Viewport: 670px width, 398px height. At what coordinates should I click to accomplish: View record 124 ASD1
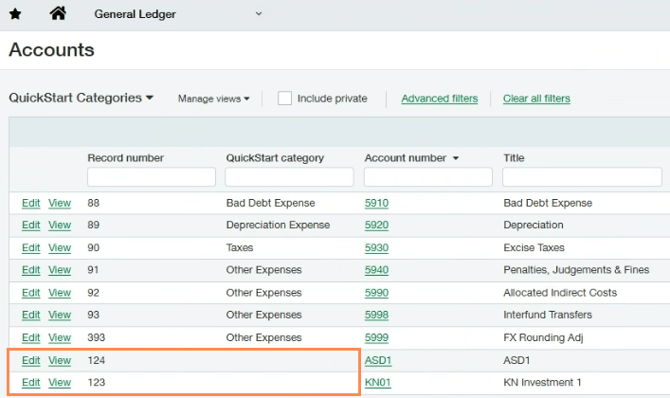(59, 361)
